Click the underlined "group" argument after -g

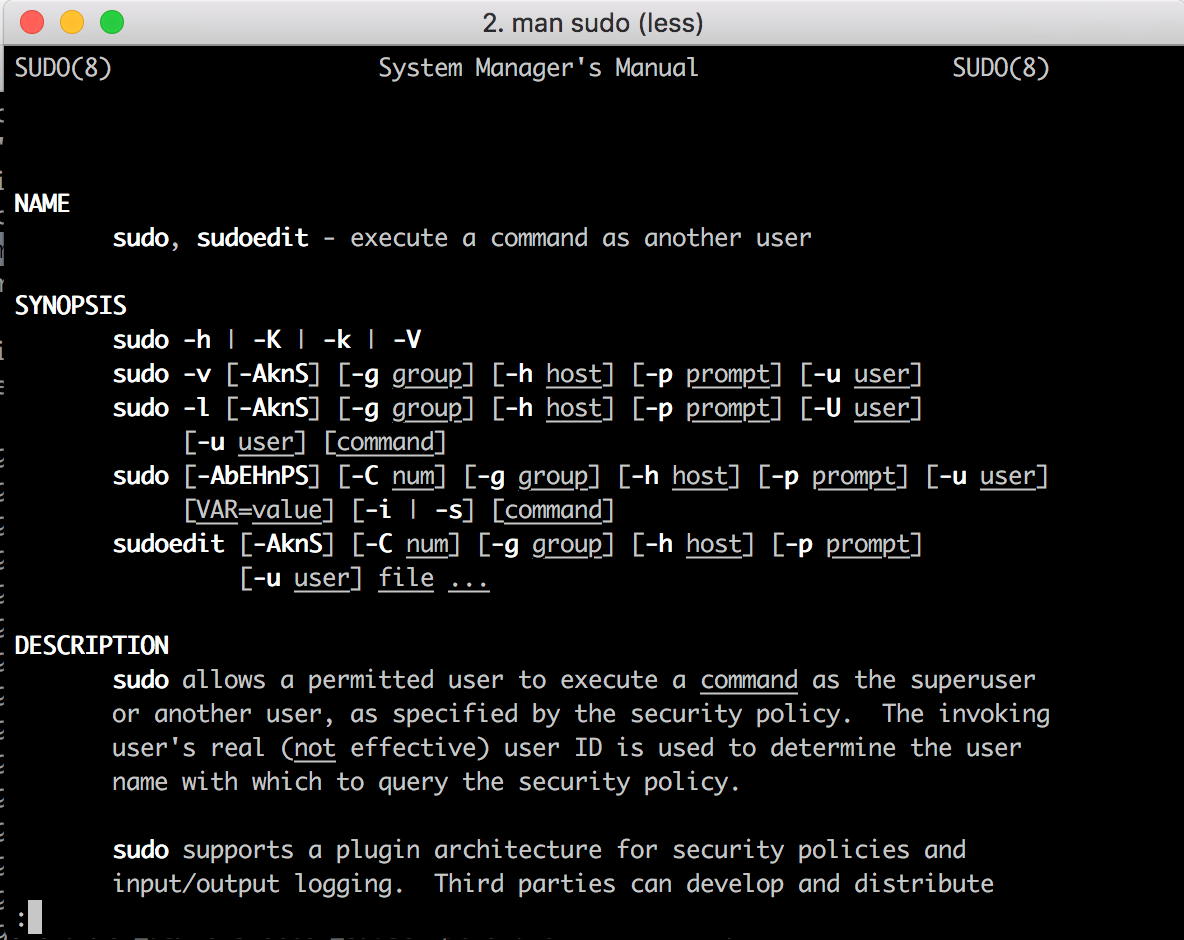(427, 374)
